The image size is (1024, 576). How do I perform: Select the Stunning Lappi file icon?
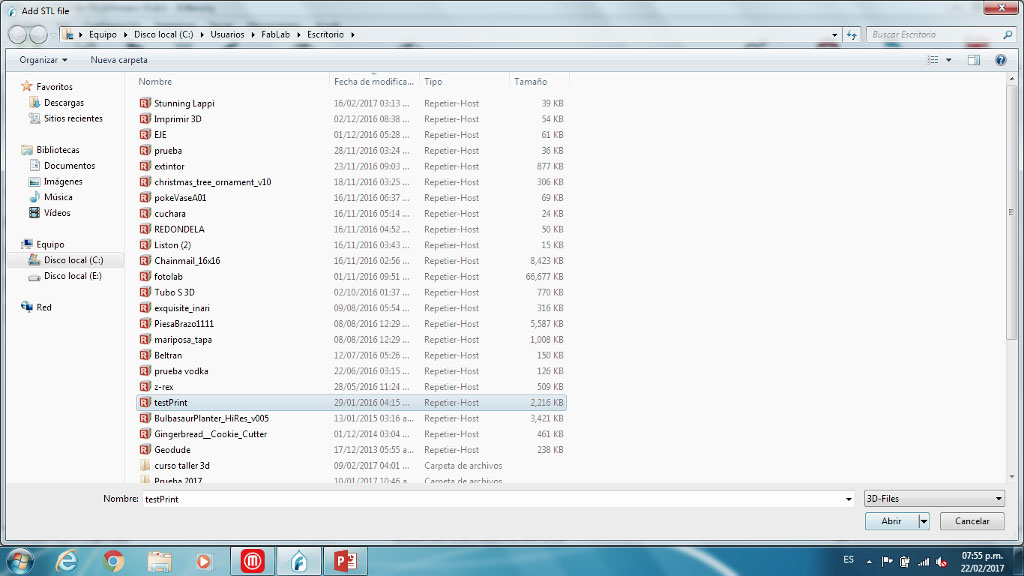point(145,103)
